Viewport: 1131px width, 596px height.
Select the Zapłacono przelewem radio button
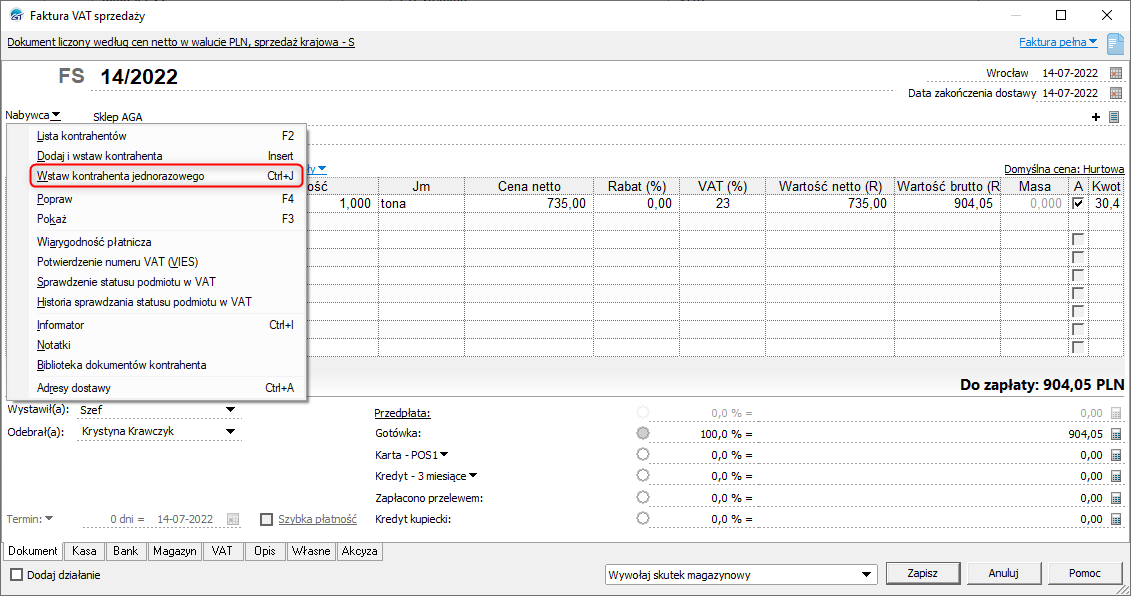642,497
